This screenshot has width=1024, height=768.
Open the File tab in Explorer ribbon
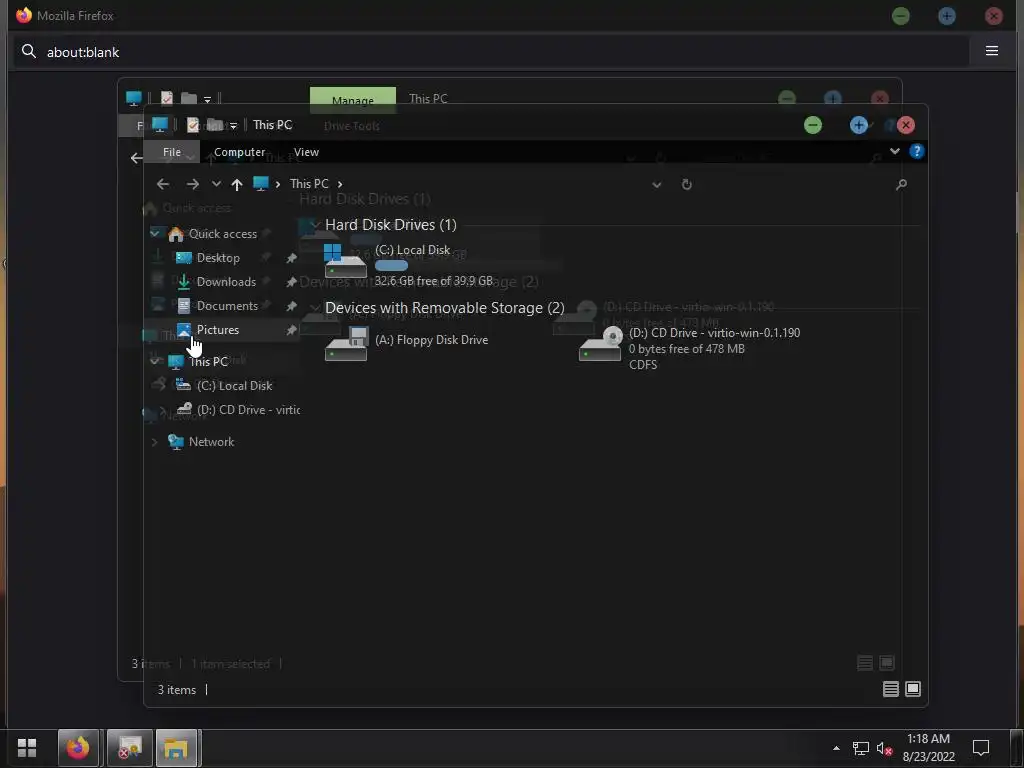(x=172, y=152)
